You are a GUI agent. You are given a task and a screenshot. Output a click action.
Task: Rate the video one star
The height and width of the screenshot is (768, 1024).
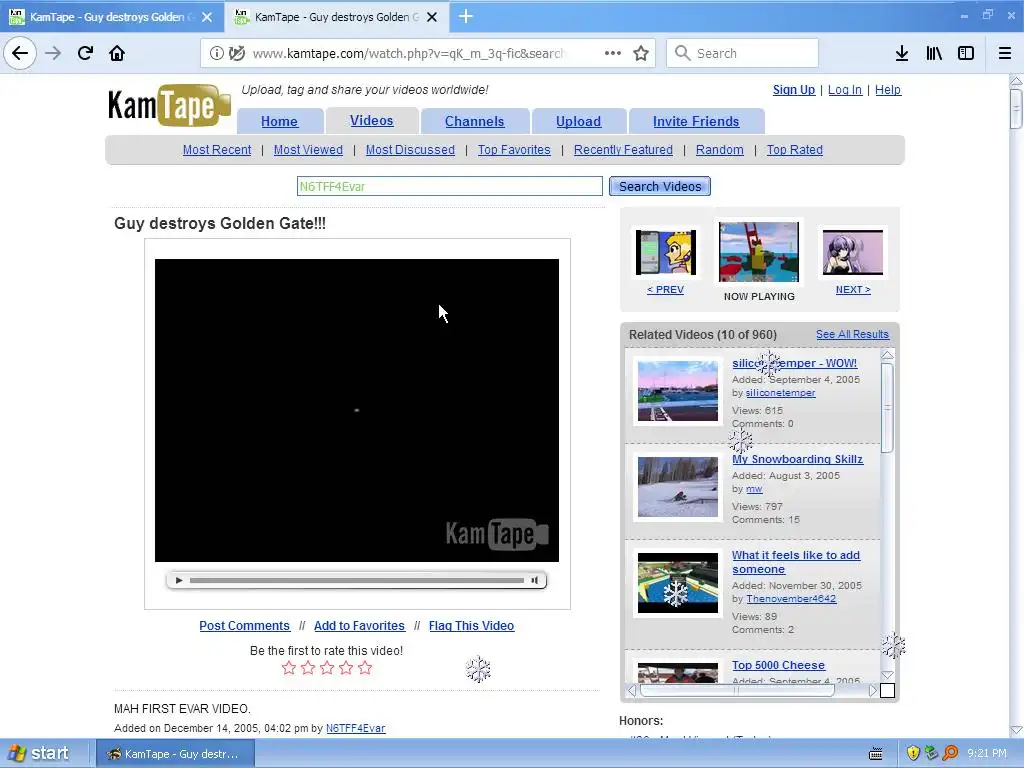[289, 667]
